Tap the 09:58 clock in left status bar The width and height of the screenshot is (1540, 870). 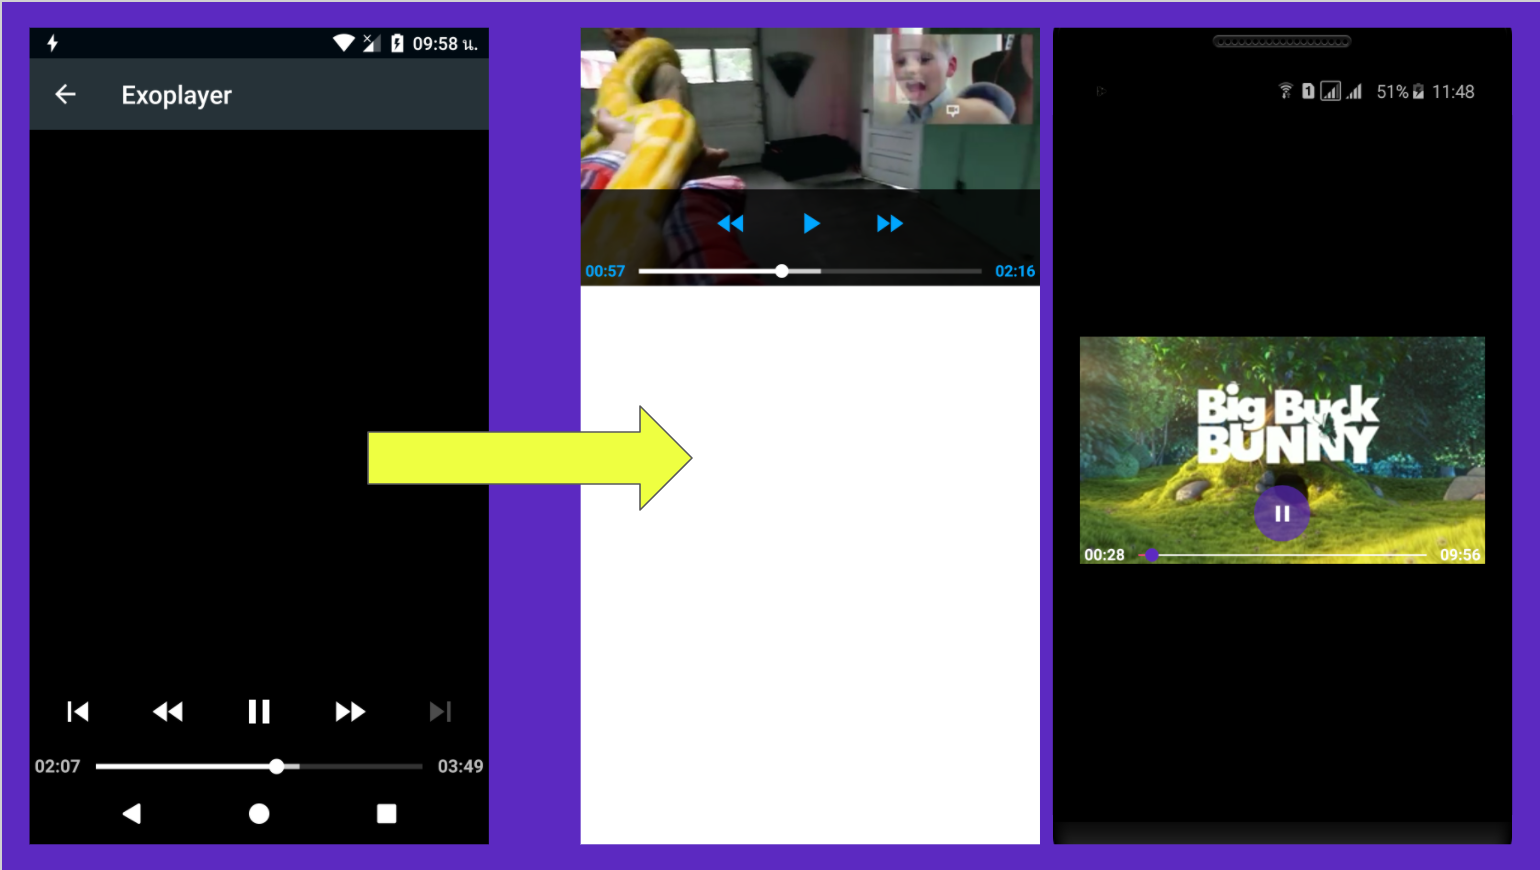(x=445, y=43)
